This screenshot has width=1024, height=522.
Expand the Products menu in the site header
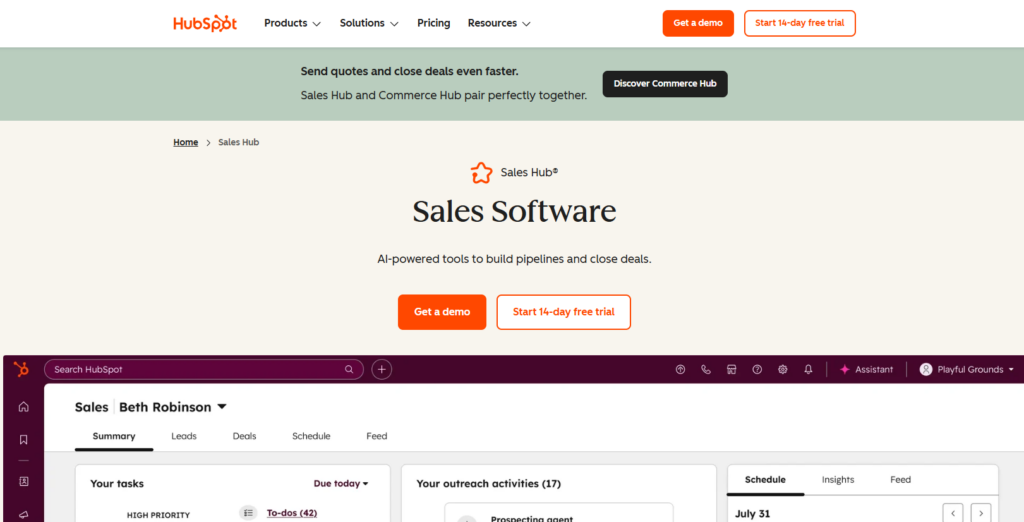[292, 24]
